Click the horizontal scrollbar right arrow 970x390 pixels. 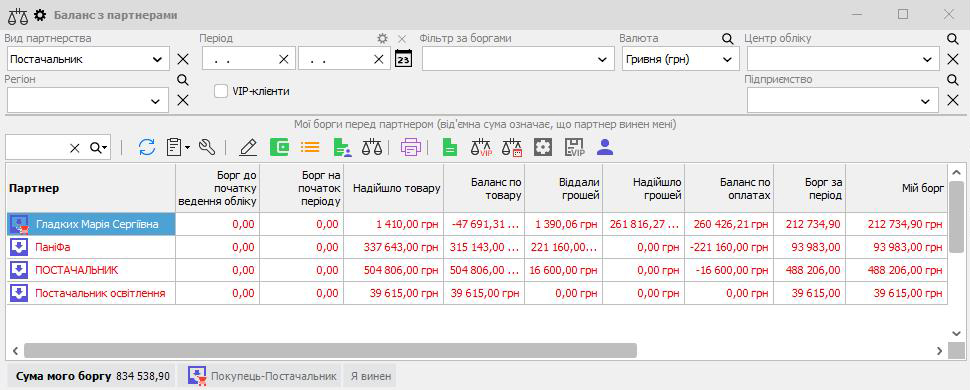coord(939,350)
